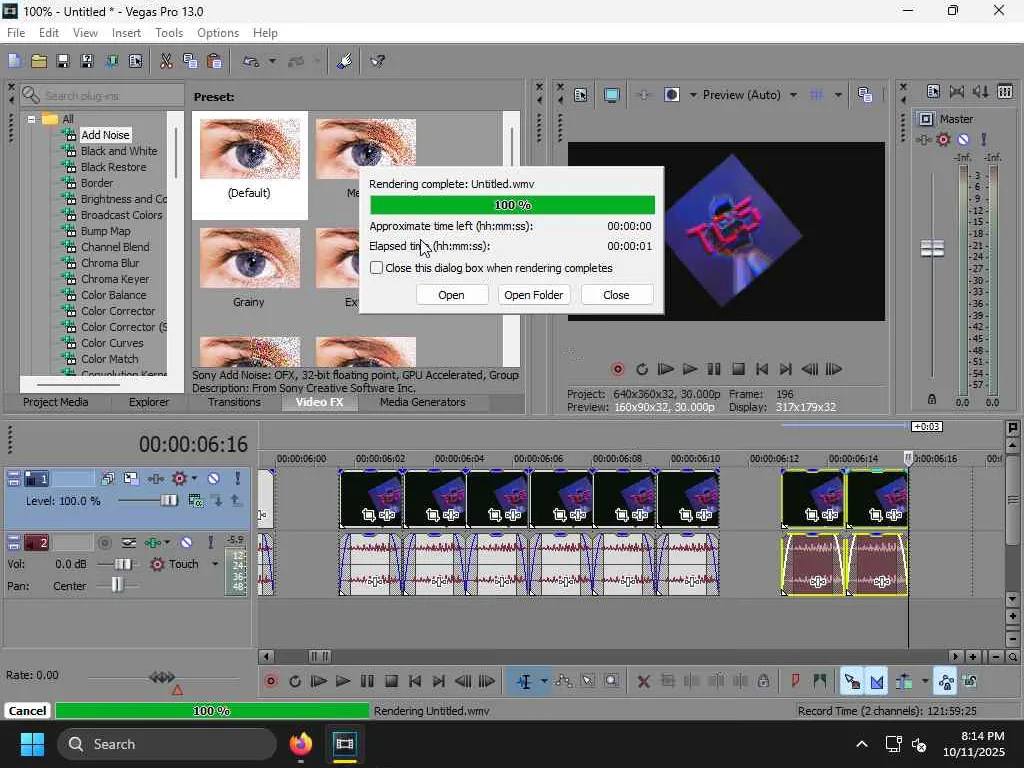The image size is (1024, 768).
Task: Open the Touch automation mode dropdown
Action: coord(215,564)
